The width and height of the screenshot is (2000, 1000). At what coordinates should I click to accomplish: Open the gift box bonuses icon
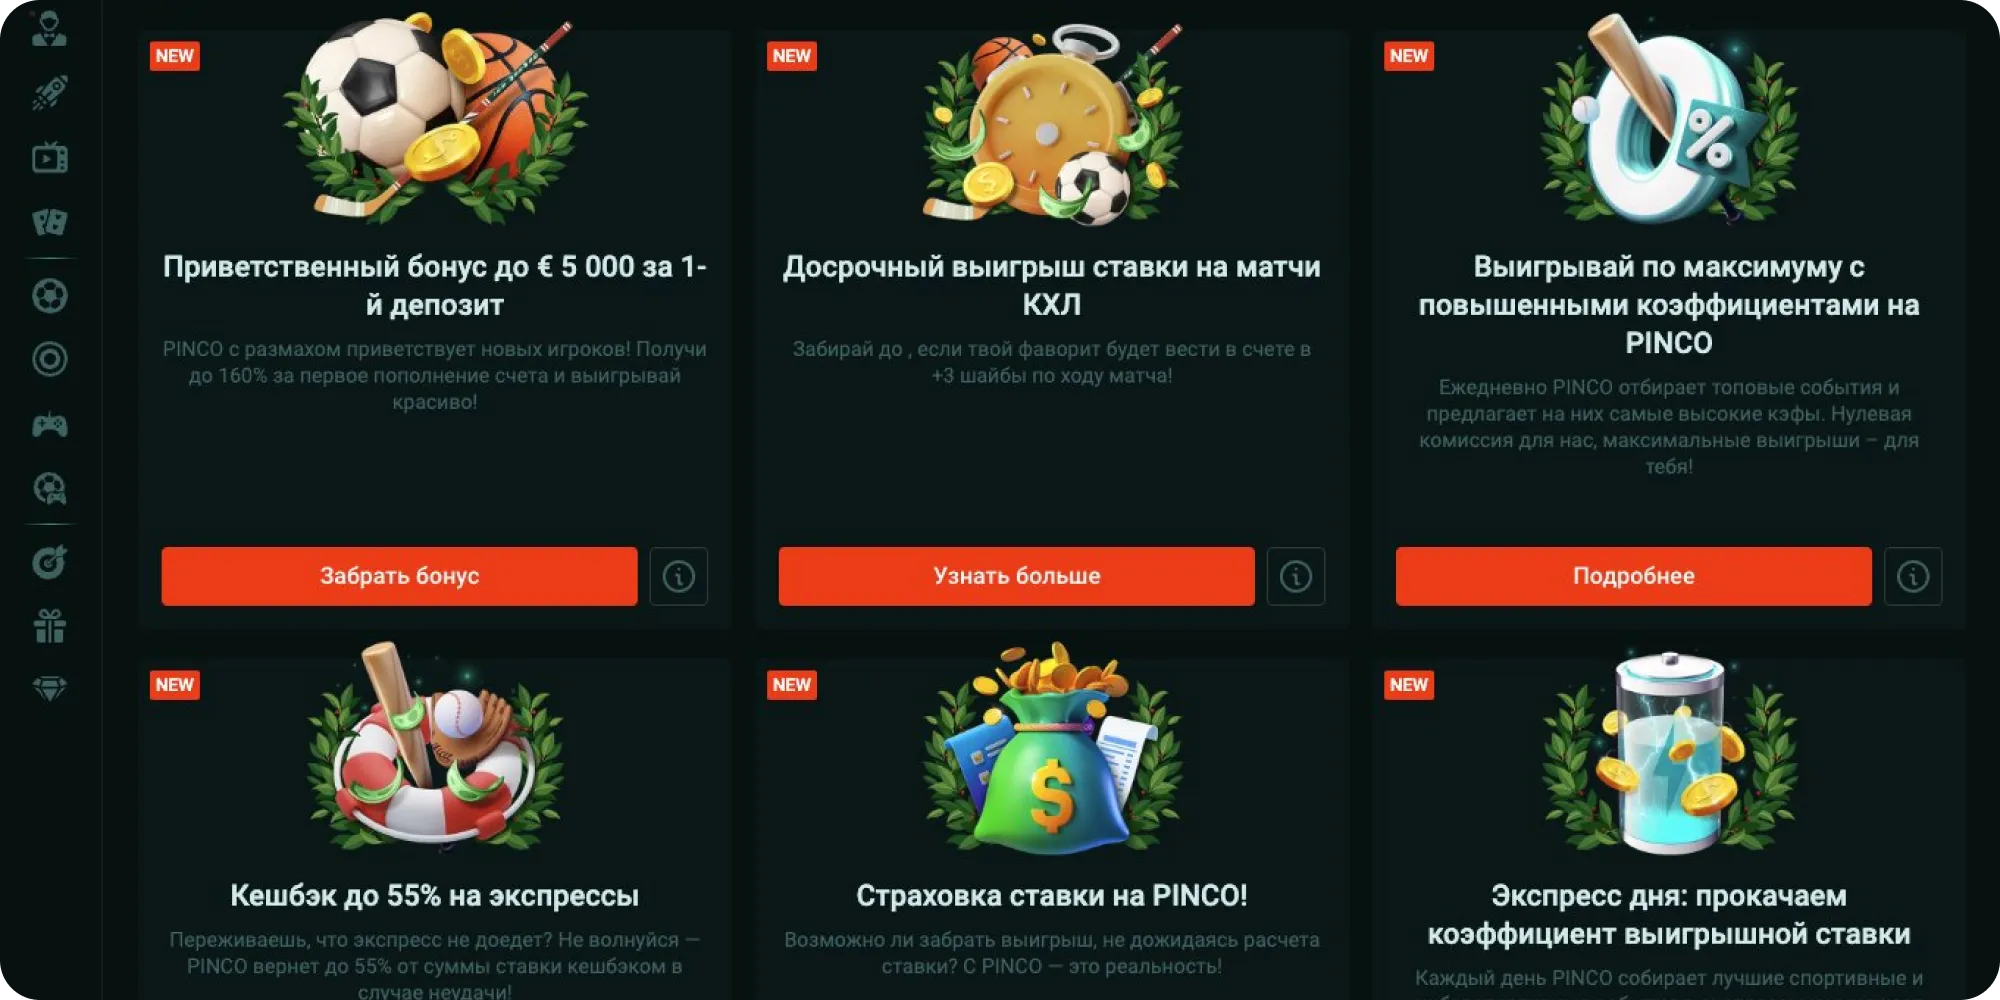(x=50, y=626)
